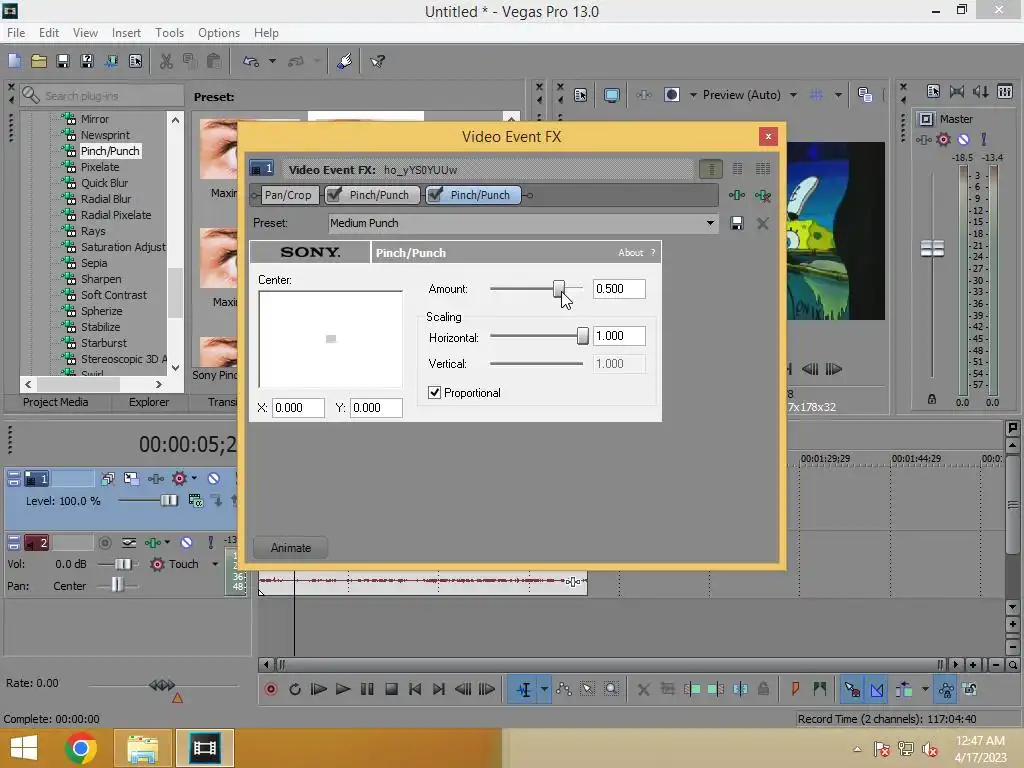Click the video track Level slider
Image resolution: width=1024 pixels, height=768 pixels.
point(168,501)
